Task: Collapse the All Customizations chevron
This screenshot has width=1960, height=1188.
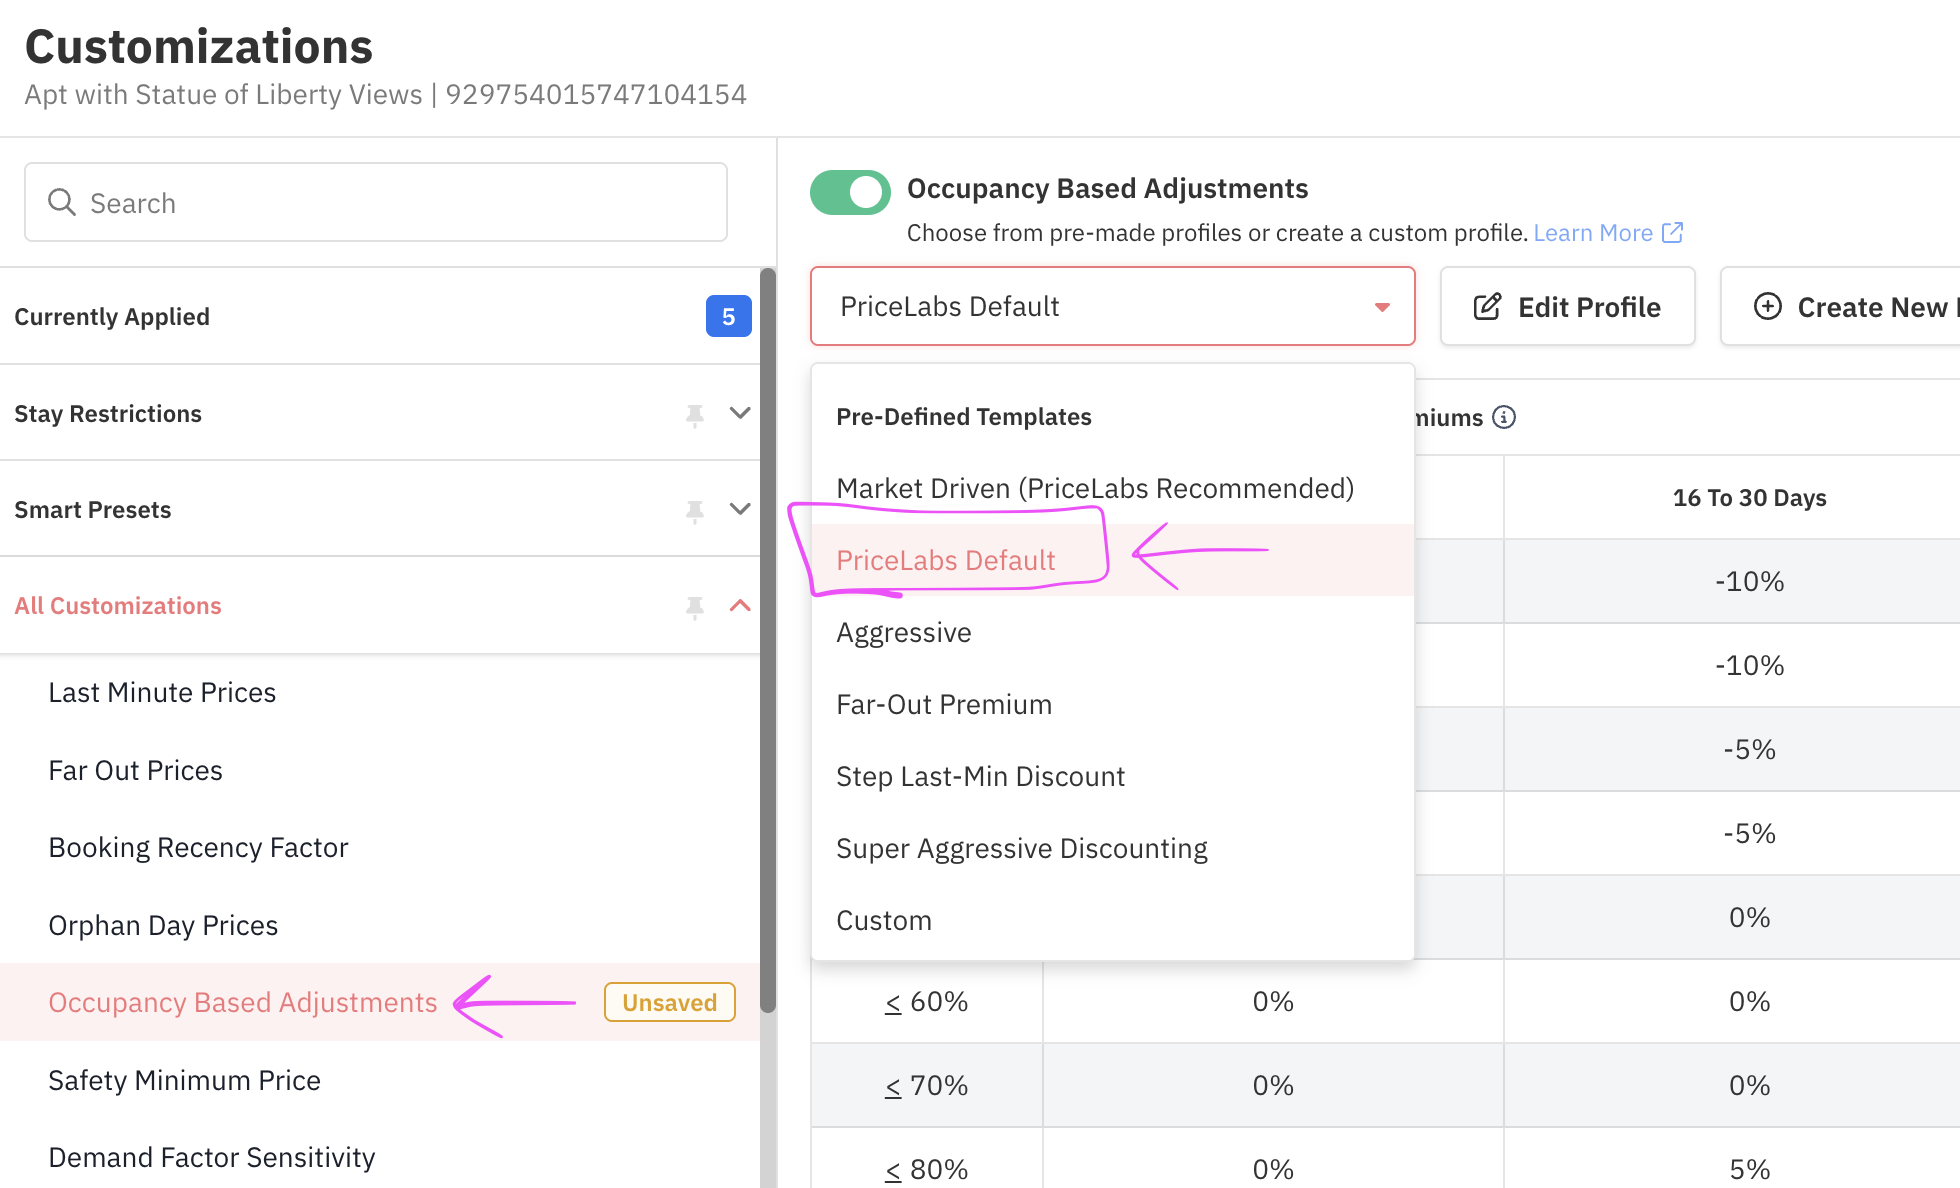Action: click(740, 605)
